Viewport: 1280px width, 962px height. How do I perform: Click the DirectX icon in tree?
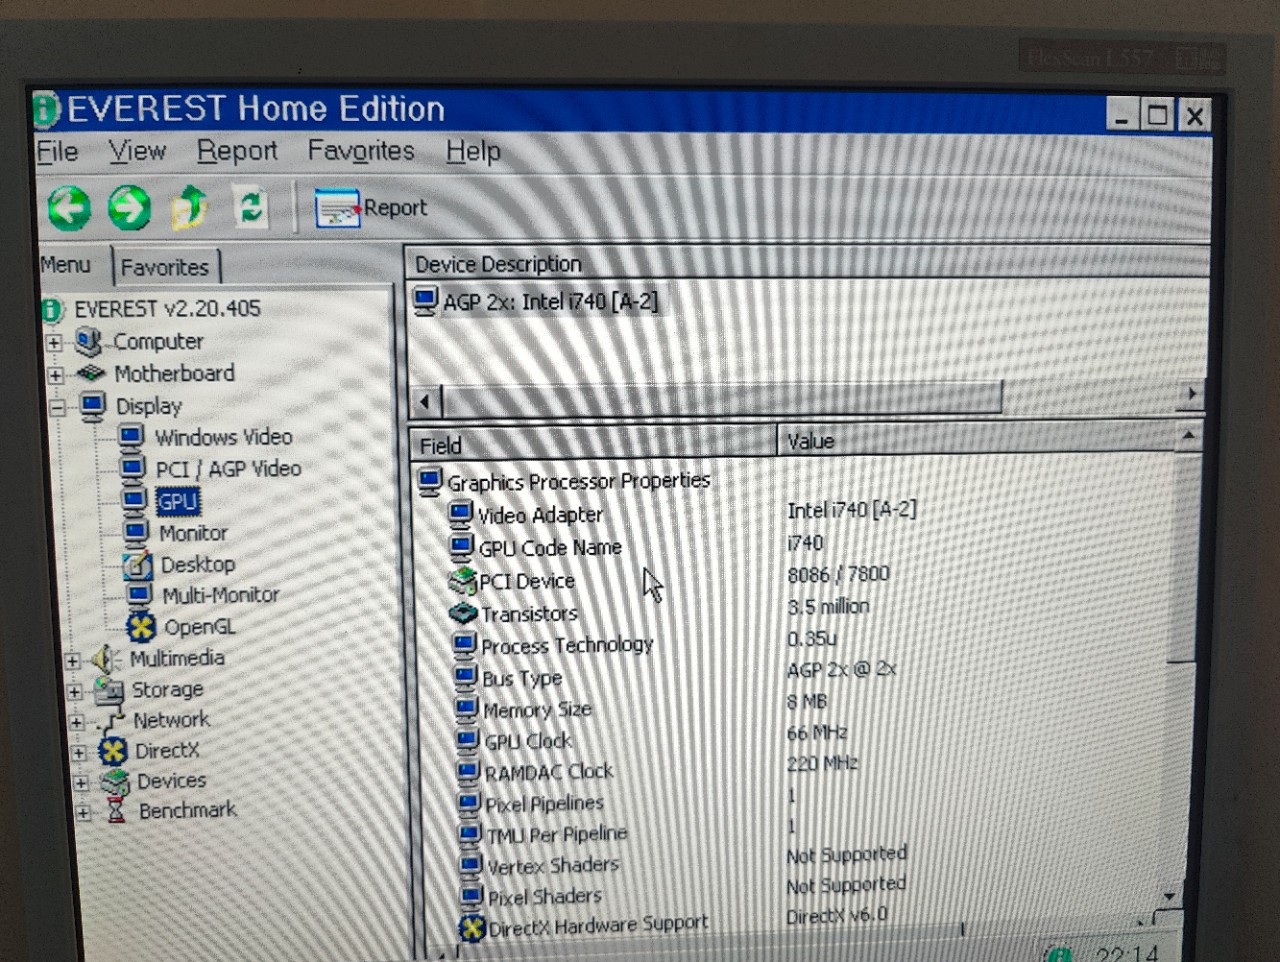coord(113,751)
